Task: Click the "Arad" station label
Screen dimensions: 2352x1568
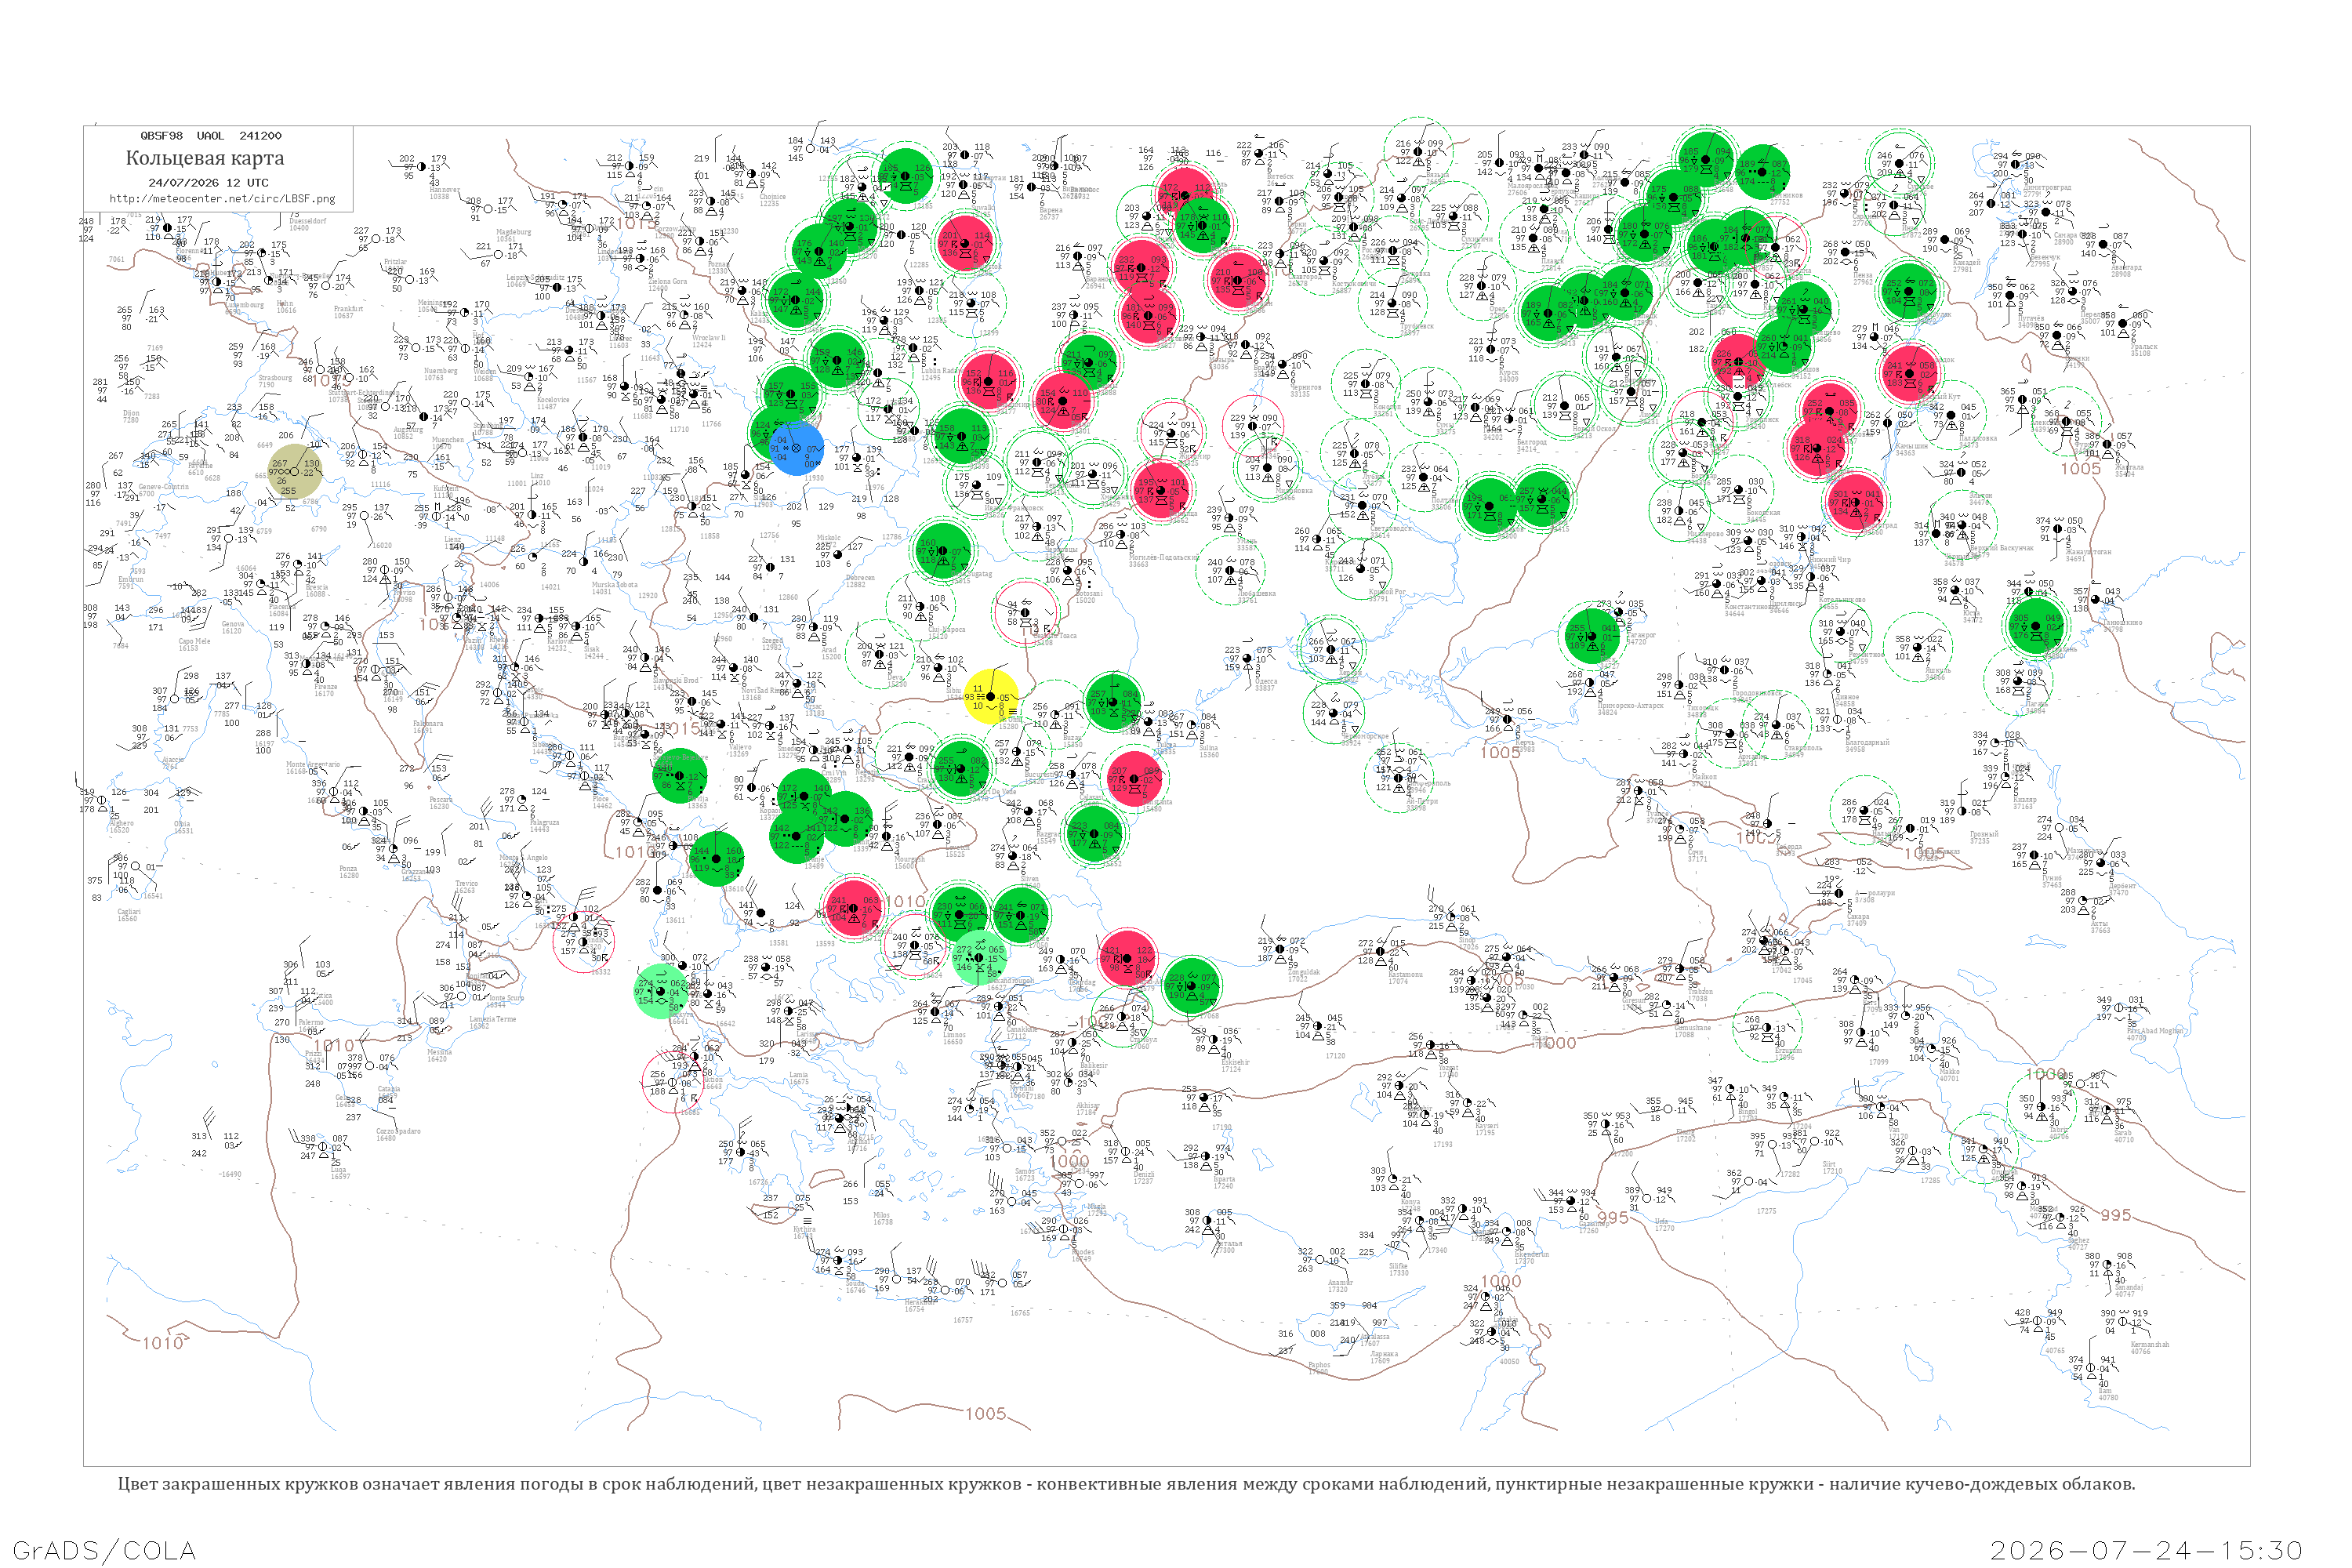Action: 830,650
